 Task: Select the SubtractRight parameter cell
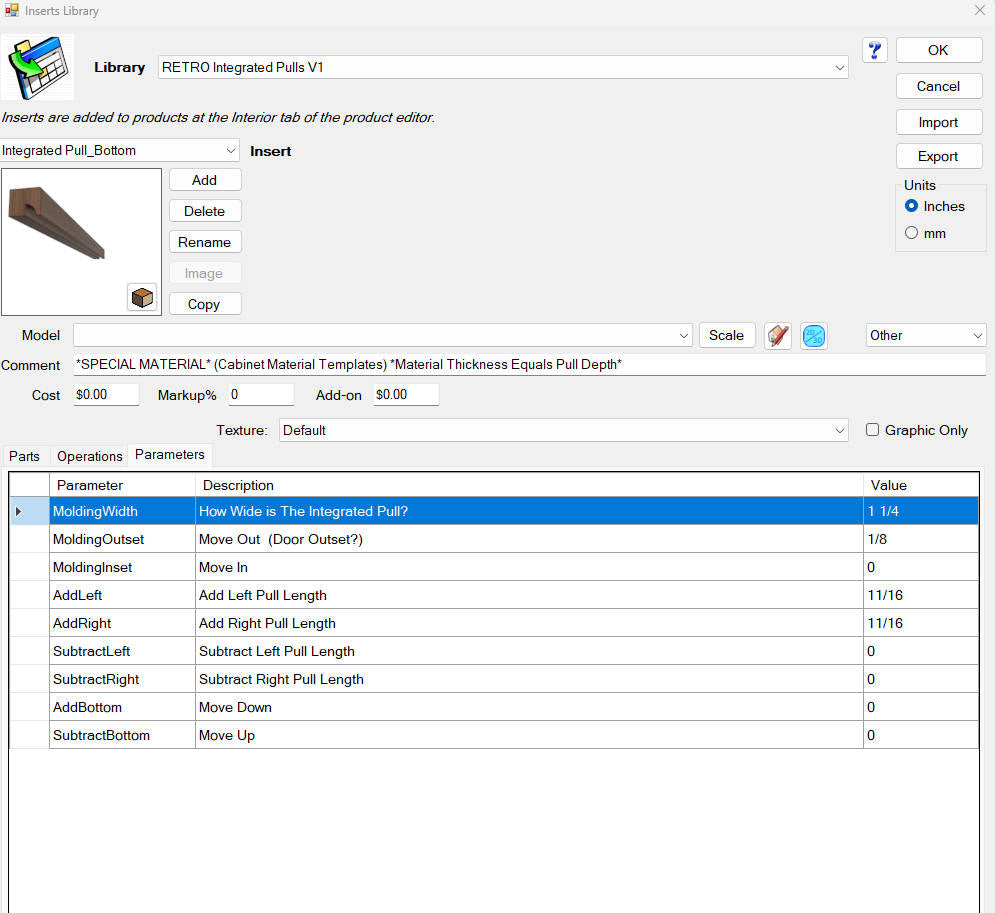click(x=122, y=678)
